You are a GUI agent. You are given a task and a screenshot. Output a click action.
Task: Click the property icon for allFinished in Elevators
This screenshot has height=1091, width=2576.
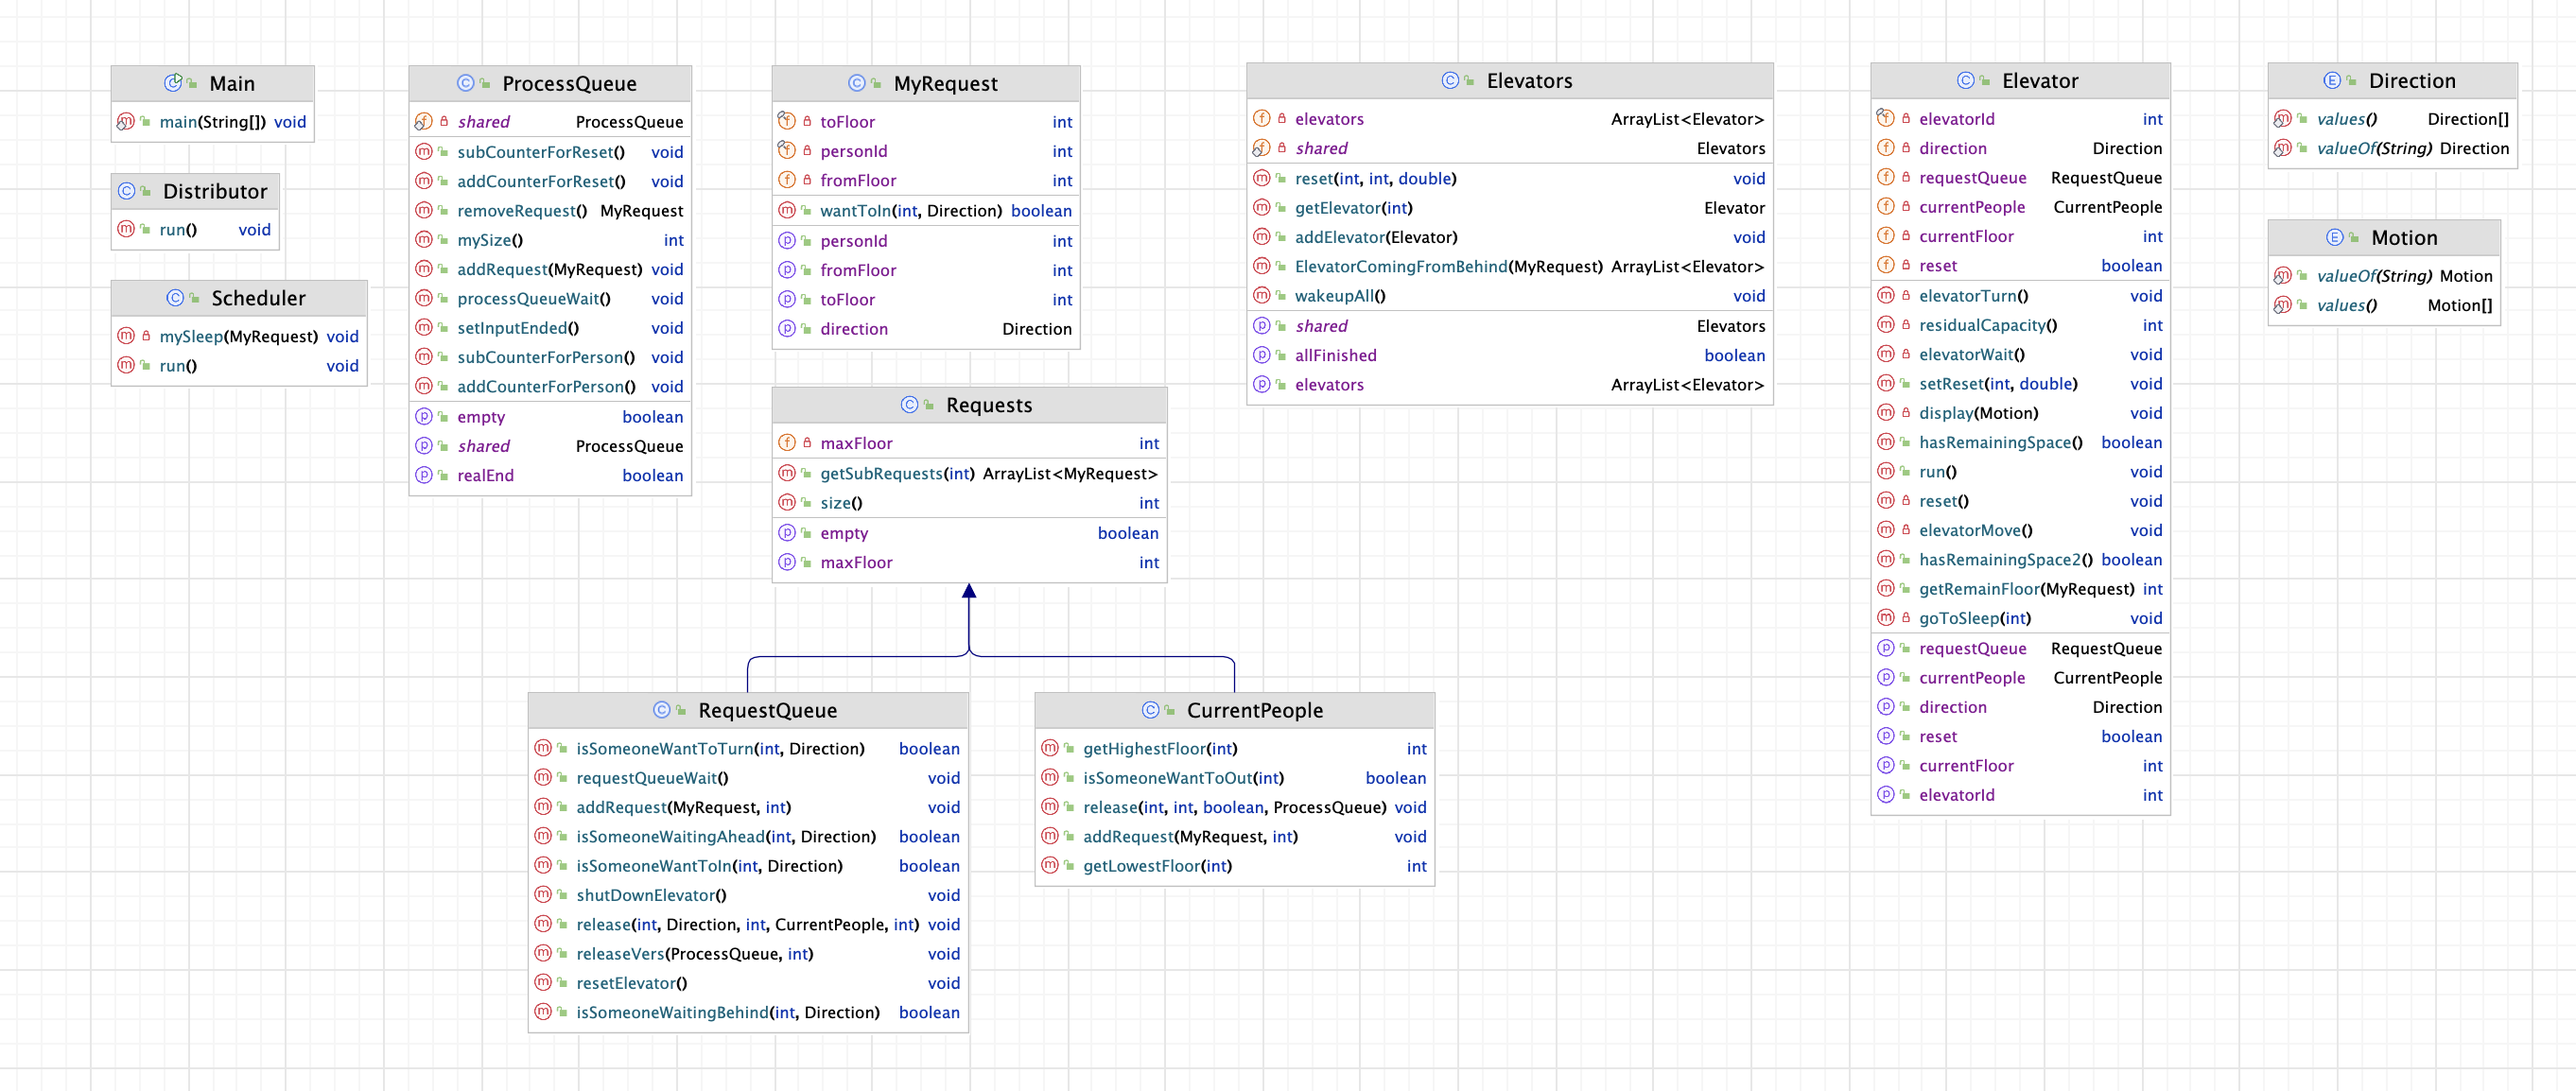(1262, 355)
